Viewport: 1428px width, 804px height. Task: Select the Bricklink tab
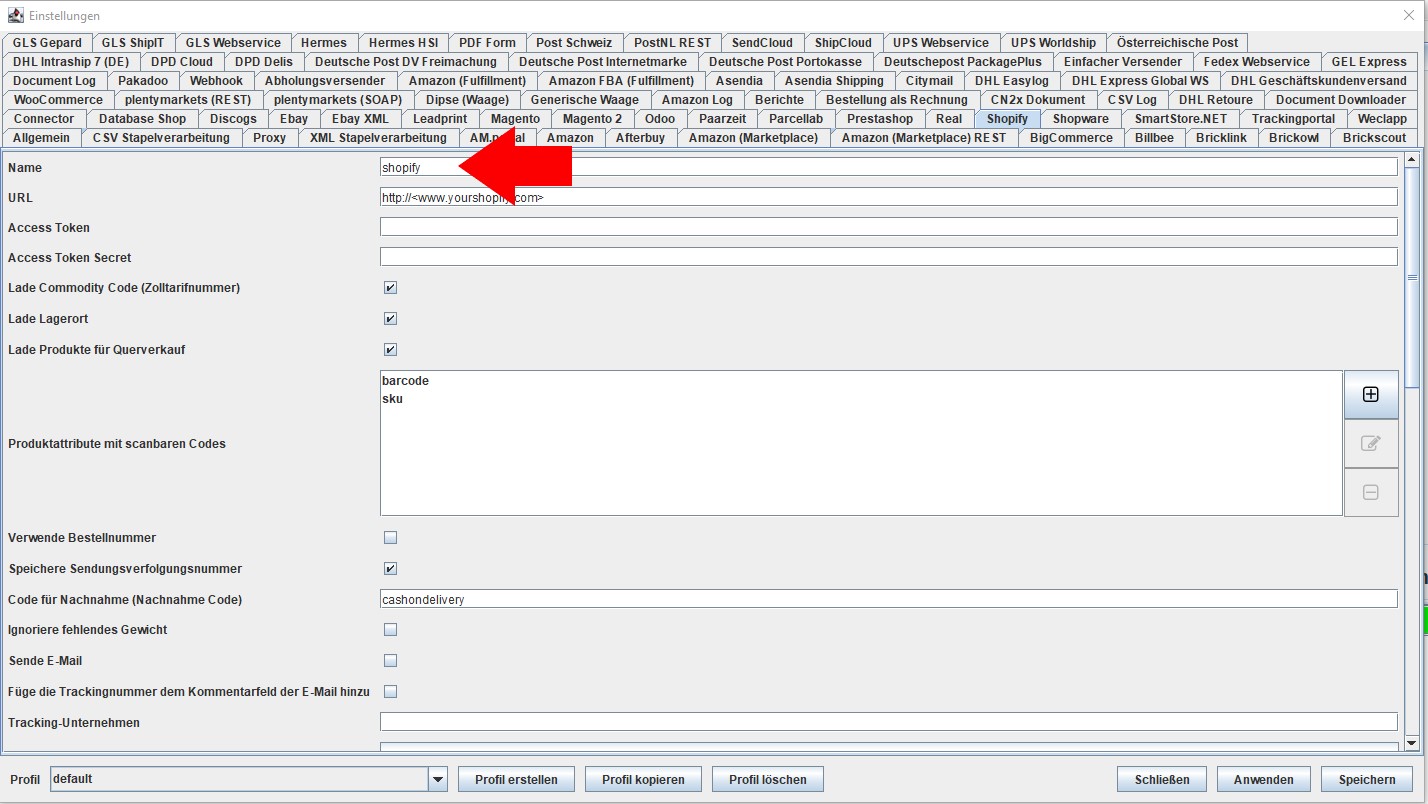[1221, 138]
